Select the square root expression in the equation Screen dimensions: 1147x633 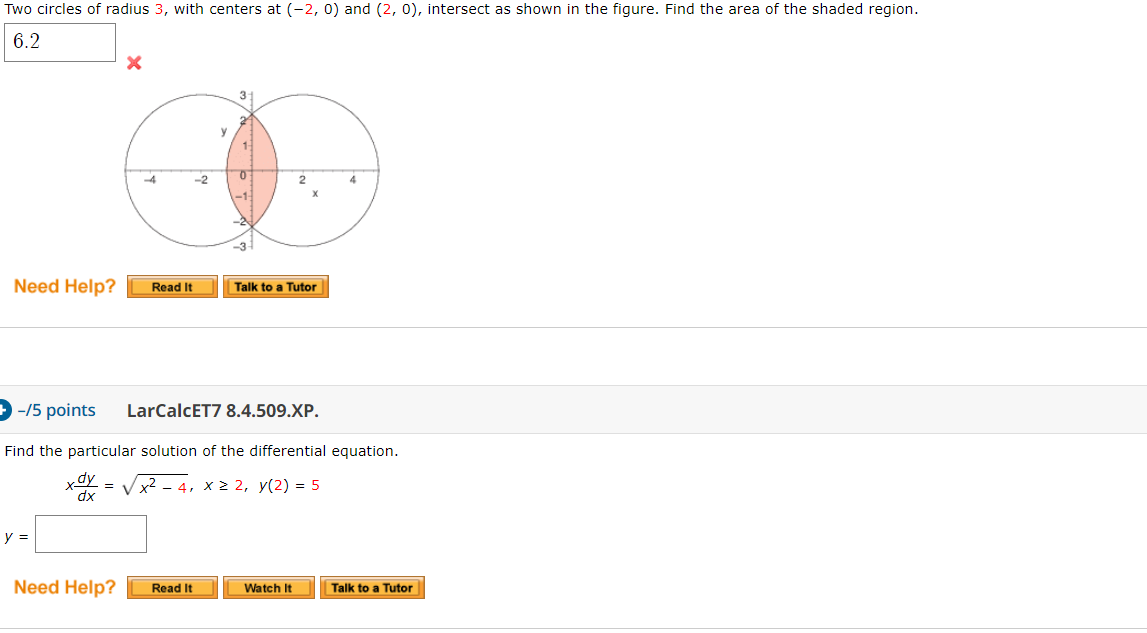click(156, 484)
